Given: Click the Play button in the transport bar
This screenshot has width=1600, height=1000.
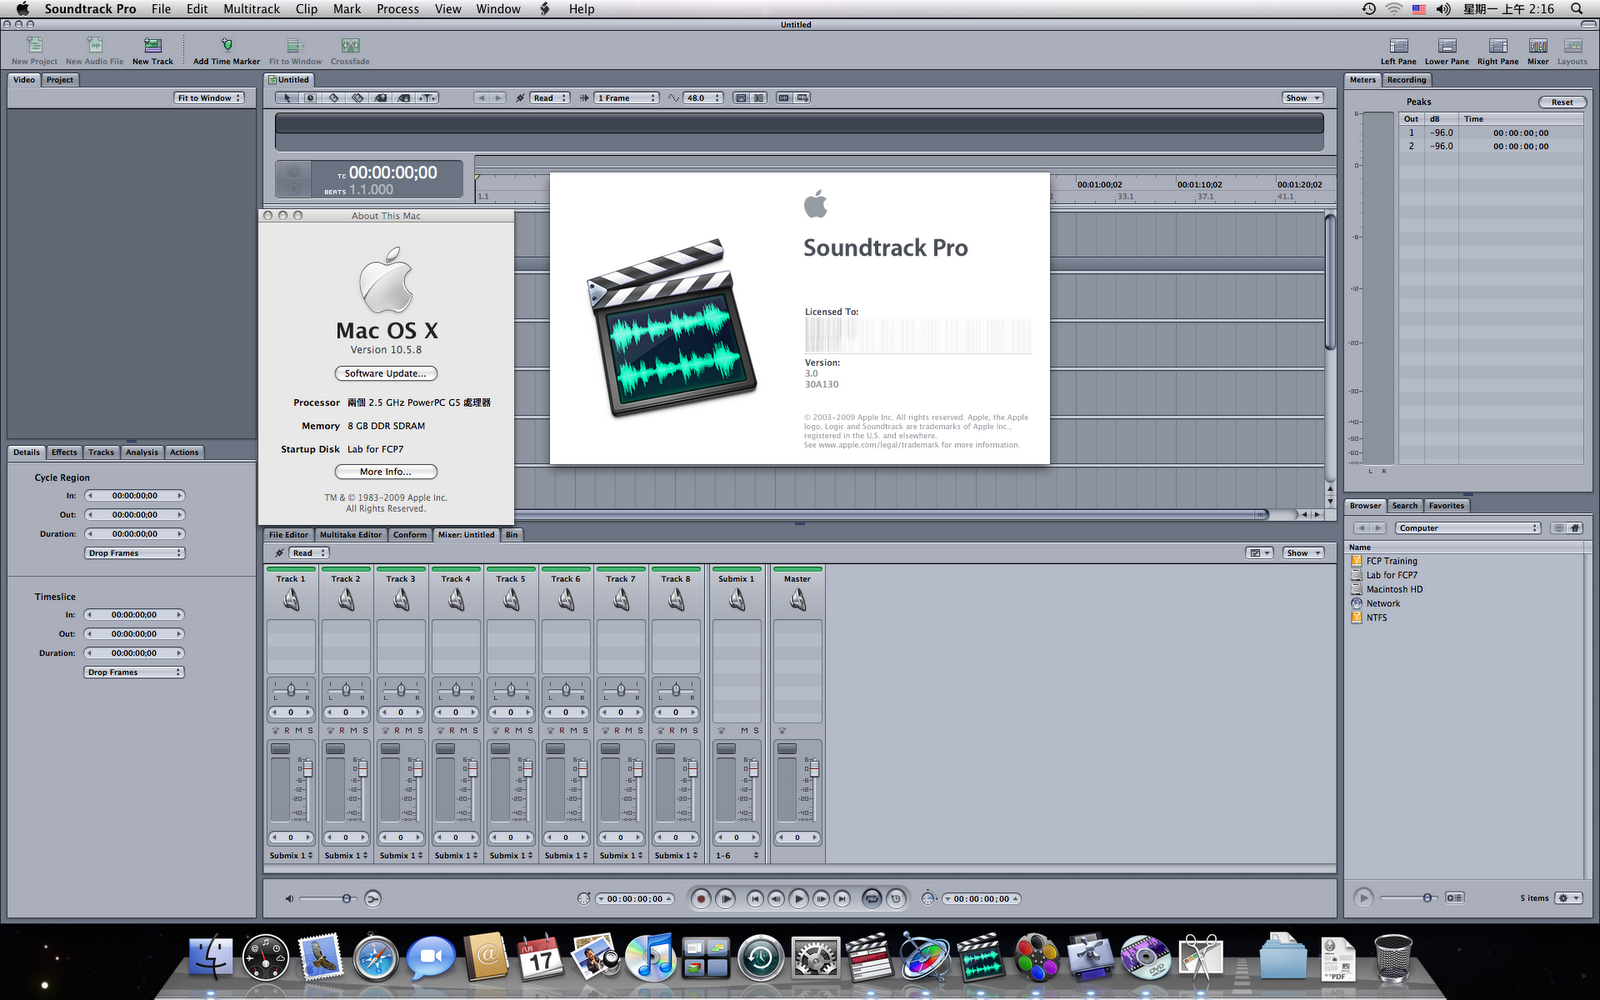Looking at the screenshot, I should pos(798,899).
